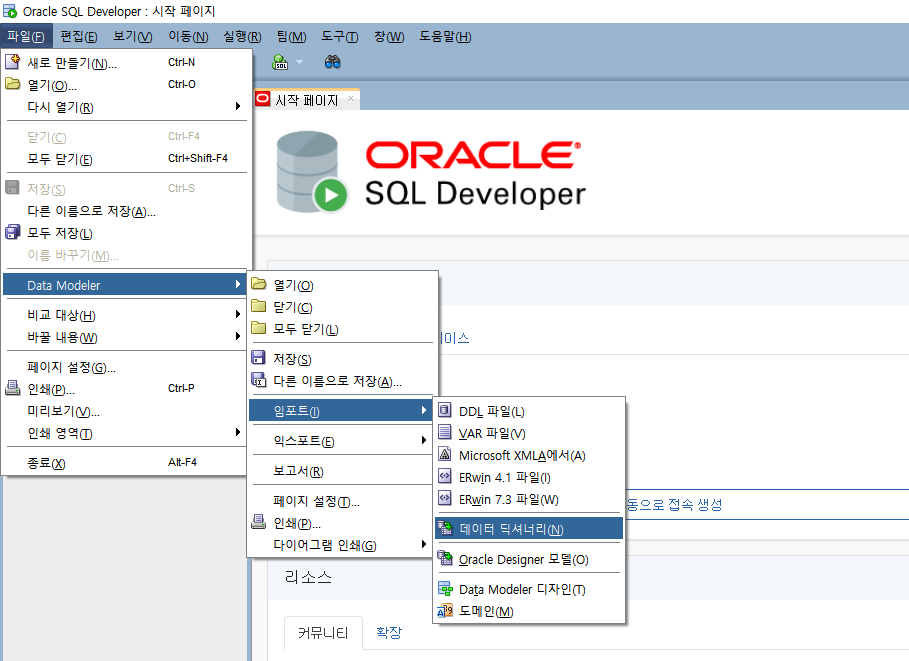Click the diskette icon beside 저장(S) in Data Modeler submenu
This screenshot has width=909, height=661.
point(259,358)
